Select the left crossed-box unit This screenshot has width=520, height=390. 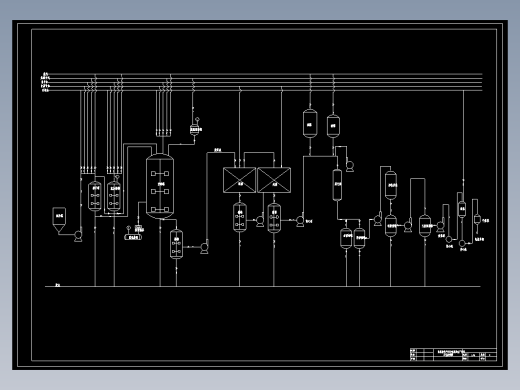point(239,180)
